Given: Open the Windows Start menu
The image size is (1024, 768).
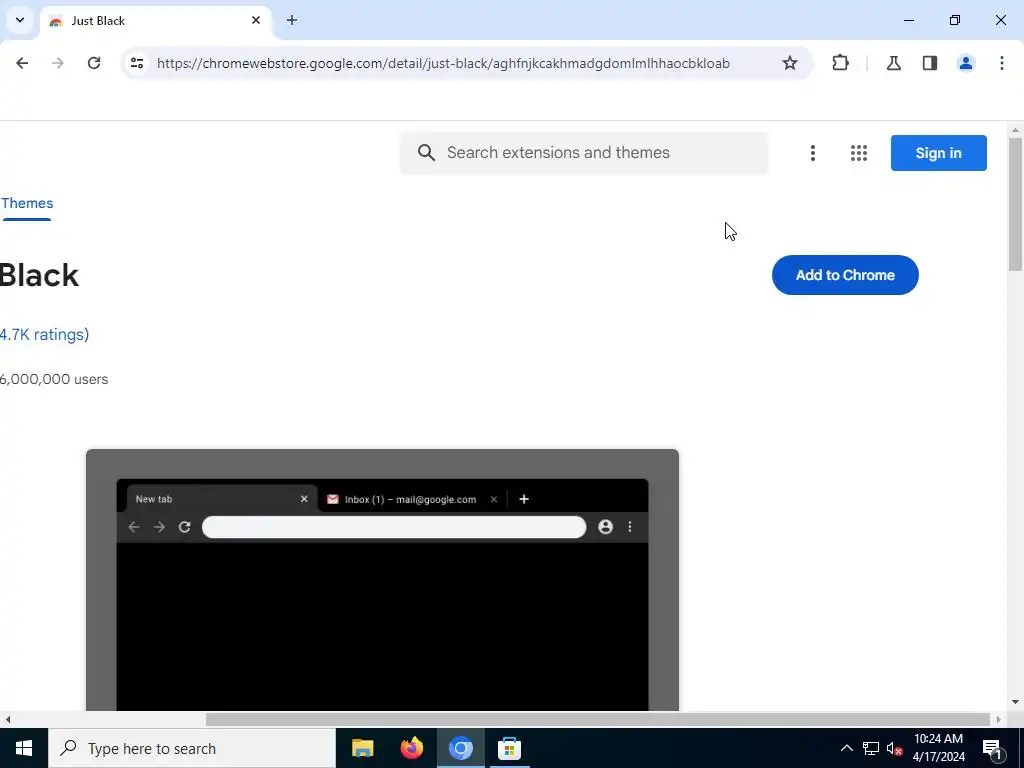Looking at the screenshot, I should coord(24,748).
